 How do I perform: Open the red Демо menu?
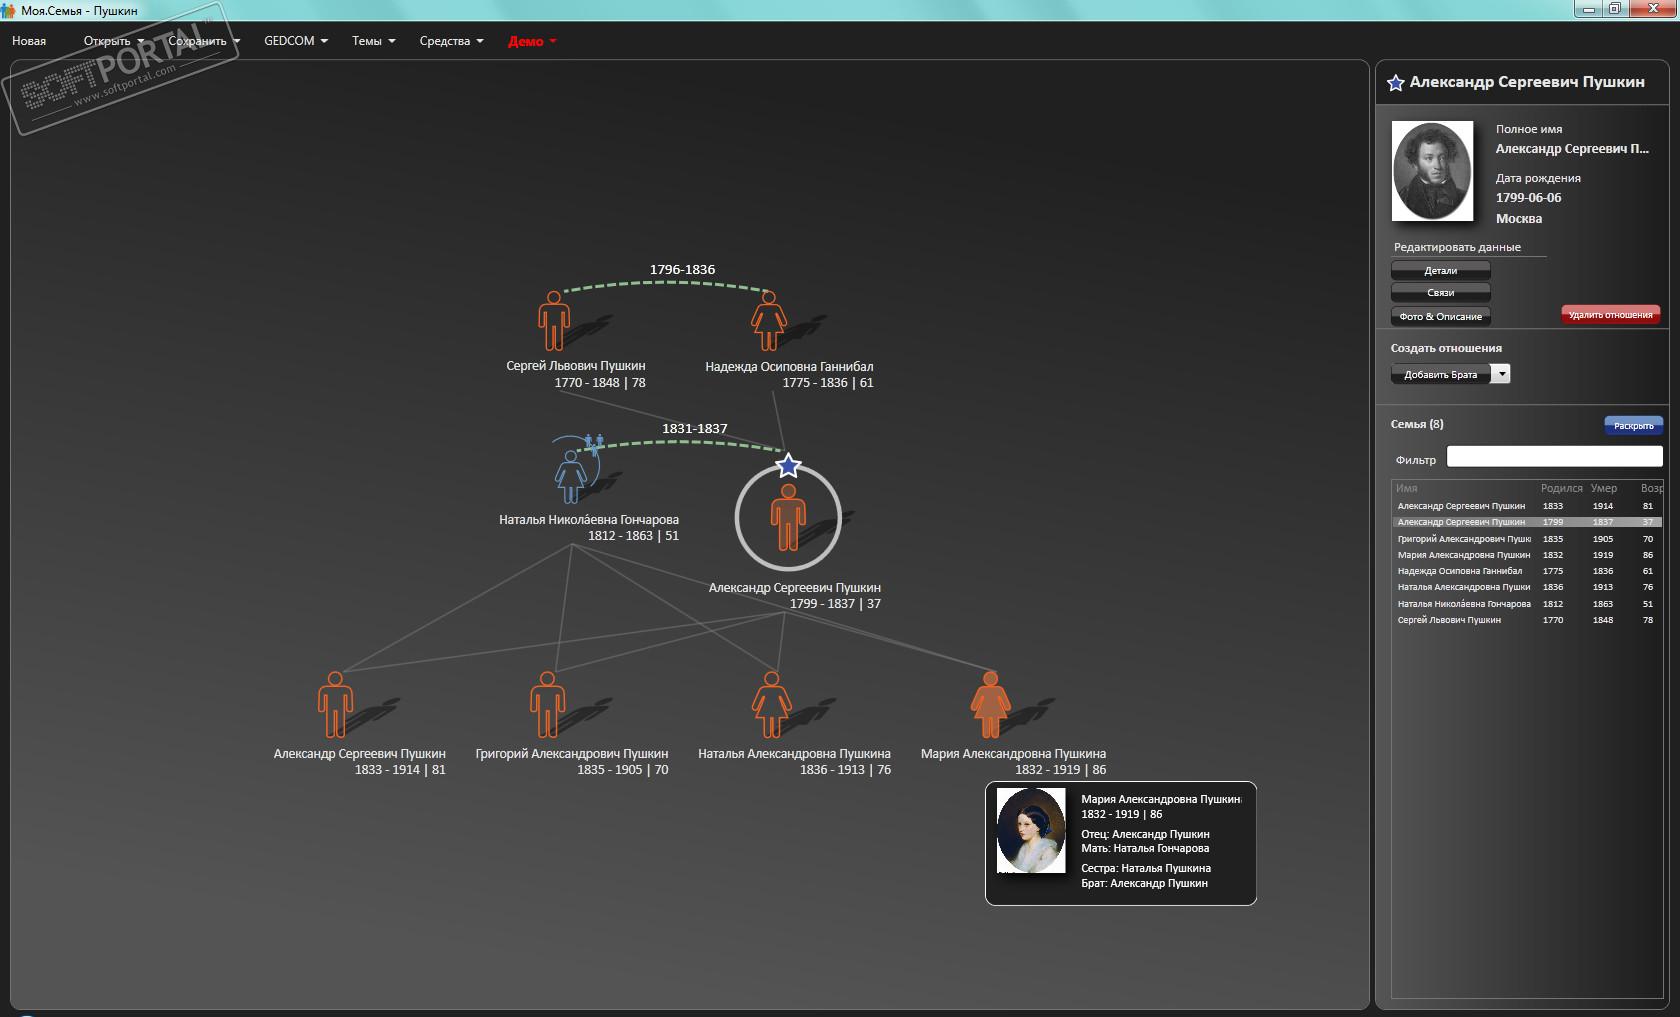pos(532,41)
